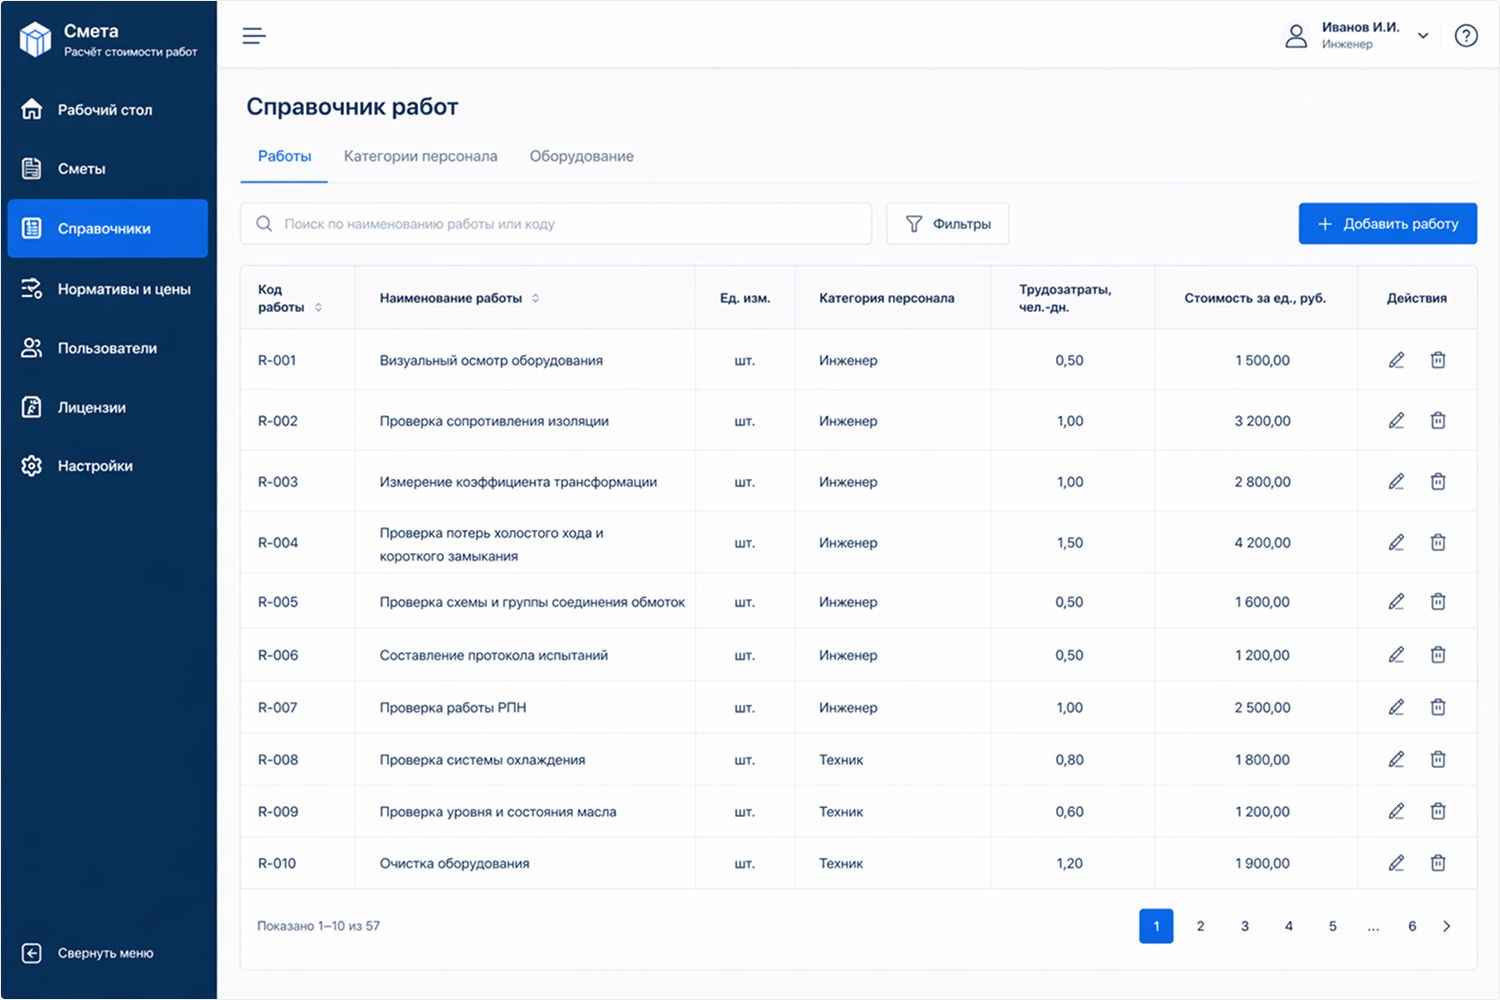This screenshot has height=1000, width=1500.
Task: Delete work R-003 using trash icon
Action: click(1438, 482)
